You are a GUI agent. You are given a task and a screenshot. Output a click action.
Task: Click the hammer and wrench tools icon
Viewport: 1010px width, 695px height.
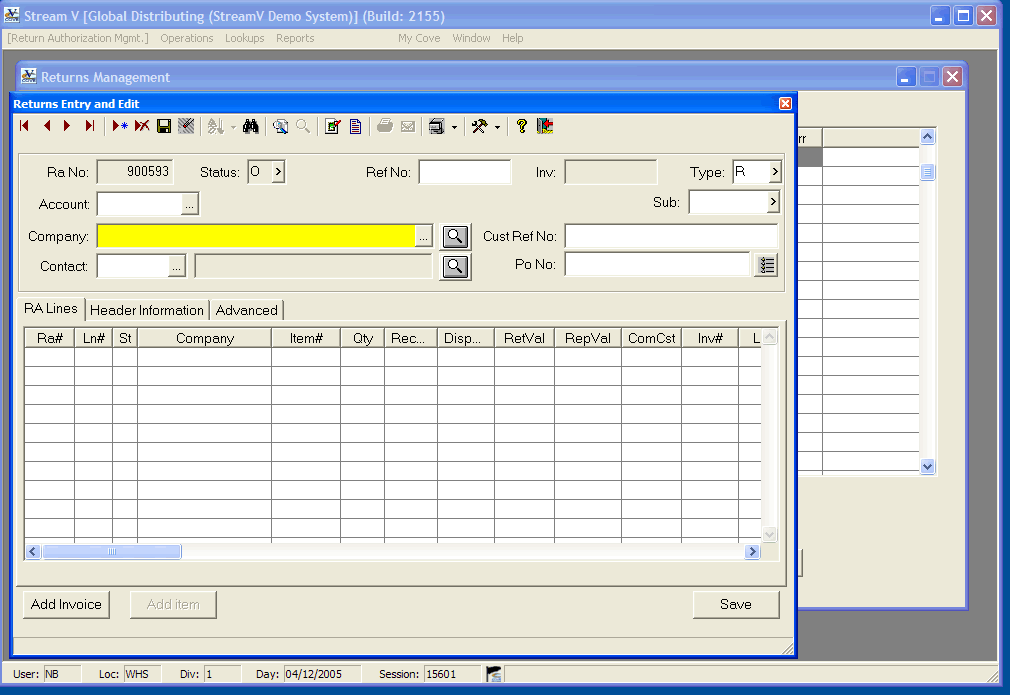(x=479, y=126)
